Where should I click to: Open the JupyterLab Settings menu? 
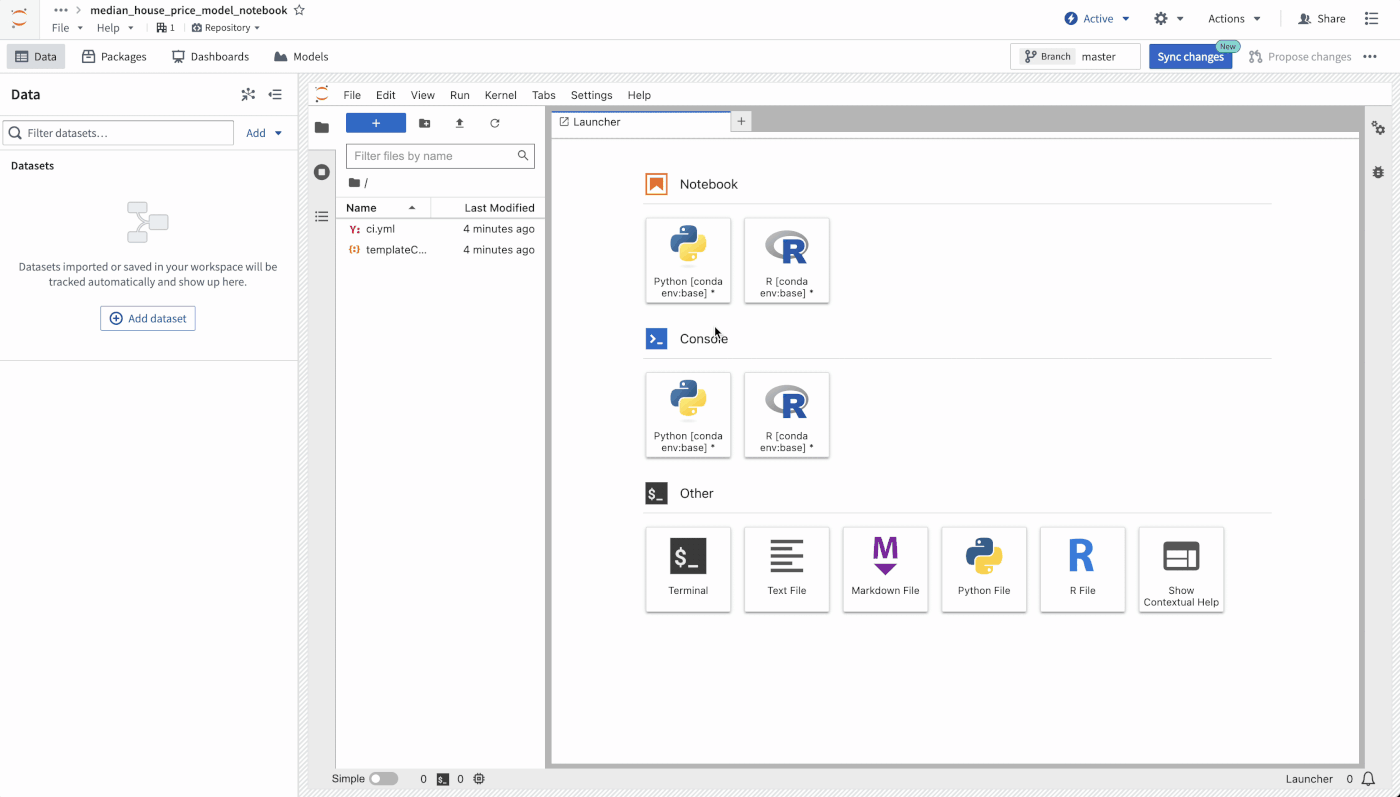click(592, 95)
